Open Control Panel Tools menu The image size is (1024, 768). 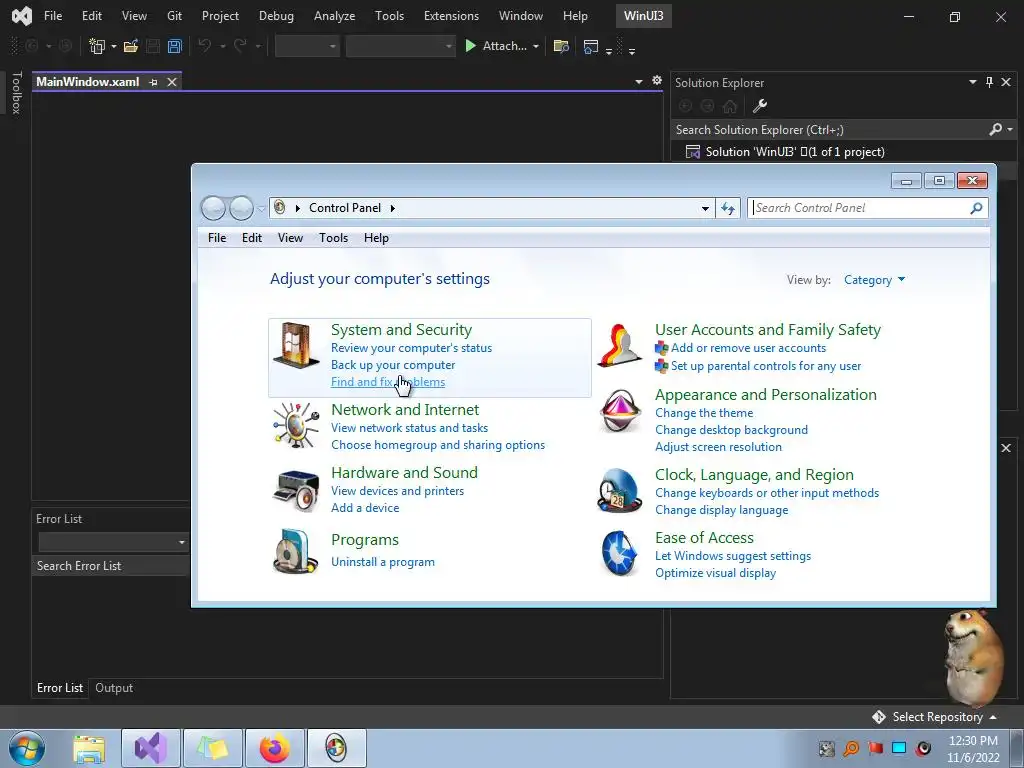(333, 238)
